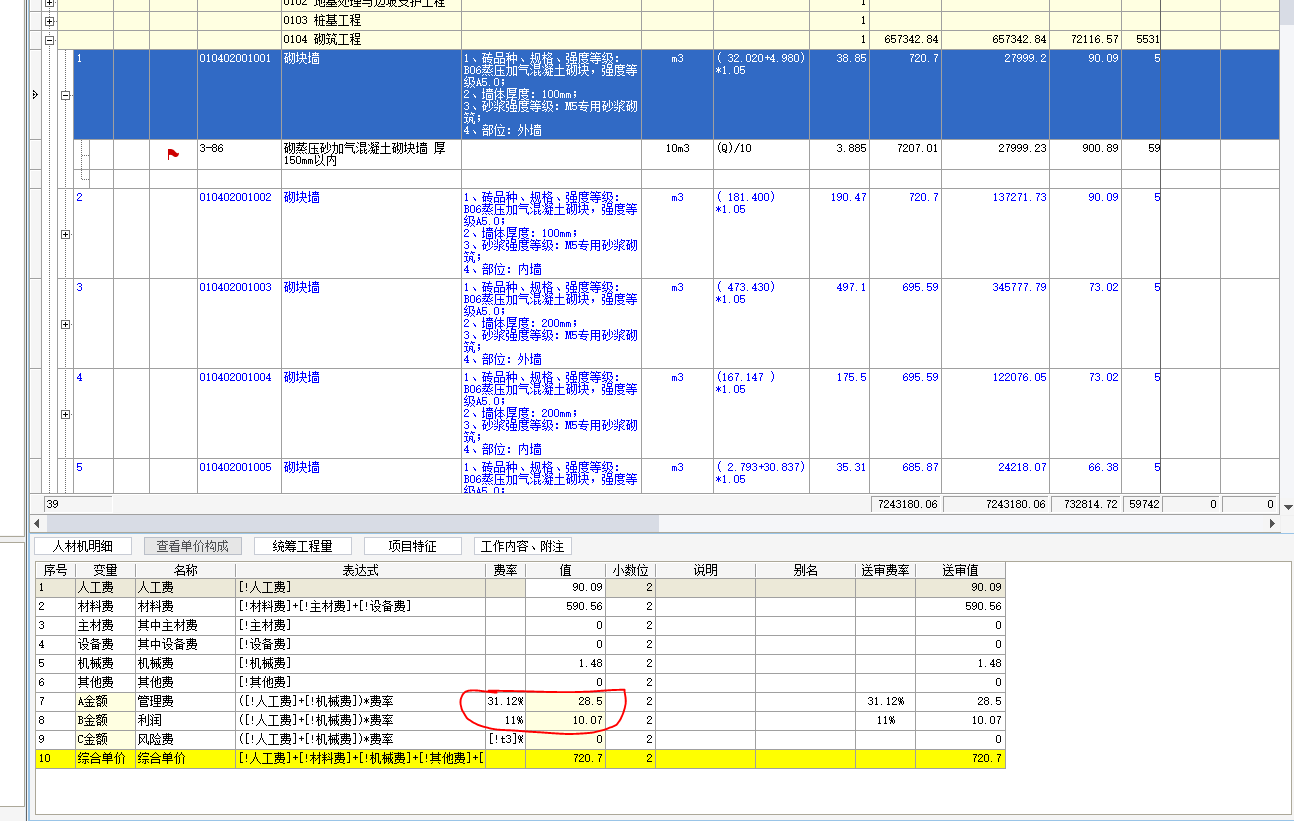Click the current-row arrow indicator at left edge

point(36,94)
